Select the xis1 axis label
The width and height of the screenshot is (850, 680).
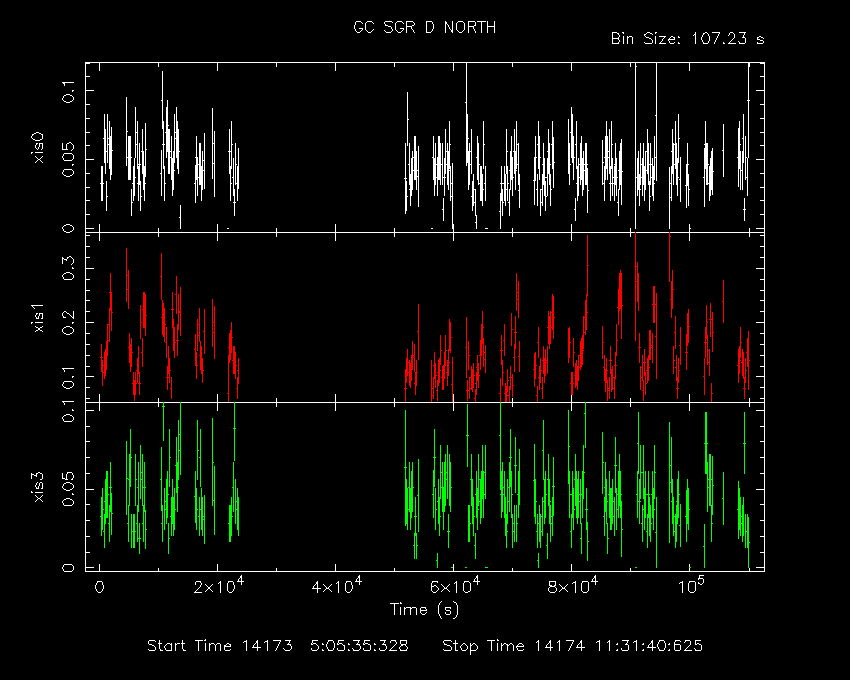pos(38,318)
